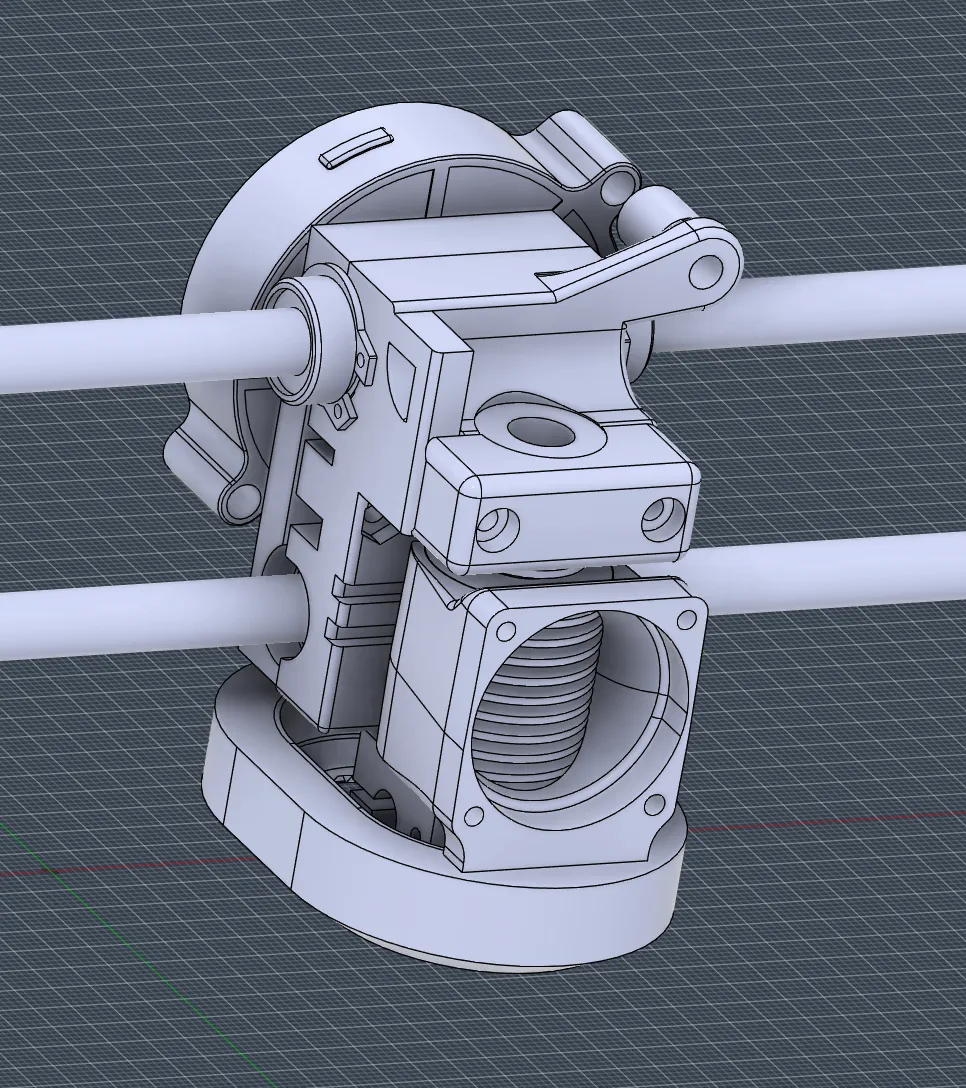966x1088 pixels.
Task: Select the small raised tab on circular housing top
Action: pyautogui.click(x=356, y=147)
